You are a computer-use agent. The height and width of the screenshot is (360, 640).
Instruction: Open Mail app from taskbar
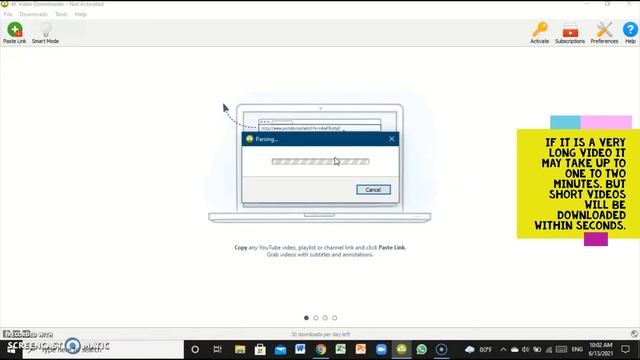click(x=280, y=350)
